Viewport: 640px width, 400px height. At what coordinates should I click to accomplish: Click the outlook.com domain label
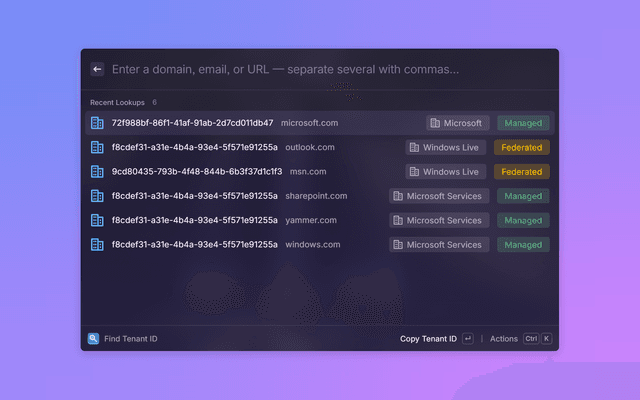(x=310, y=147)
